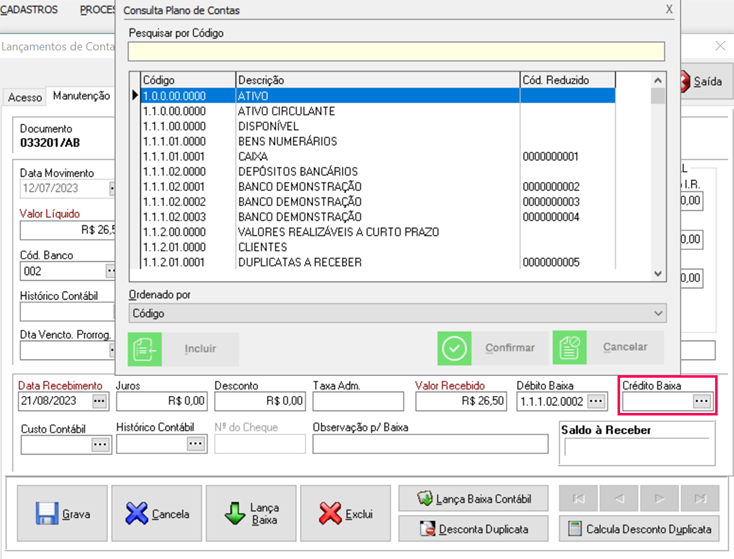Image resolution: width=734 pixels, height=559 pixels.
Task: Click the Exclui red X button
Action: (345, 514)
